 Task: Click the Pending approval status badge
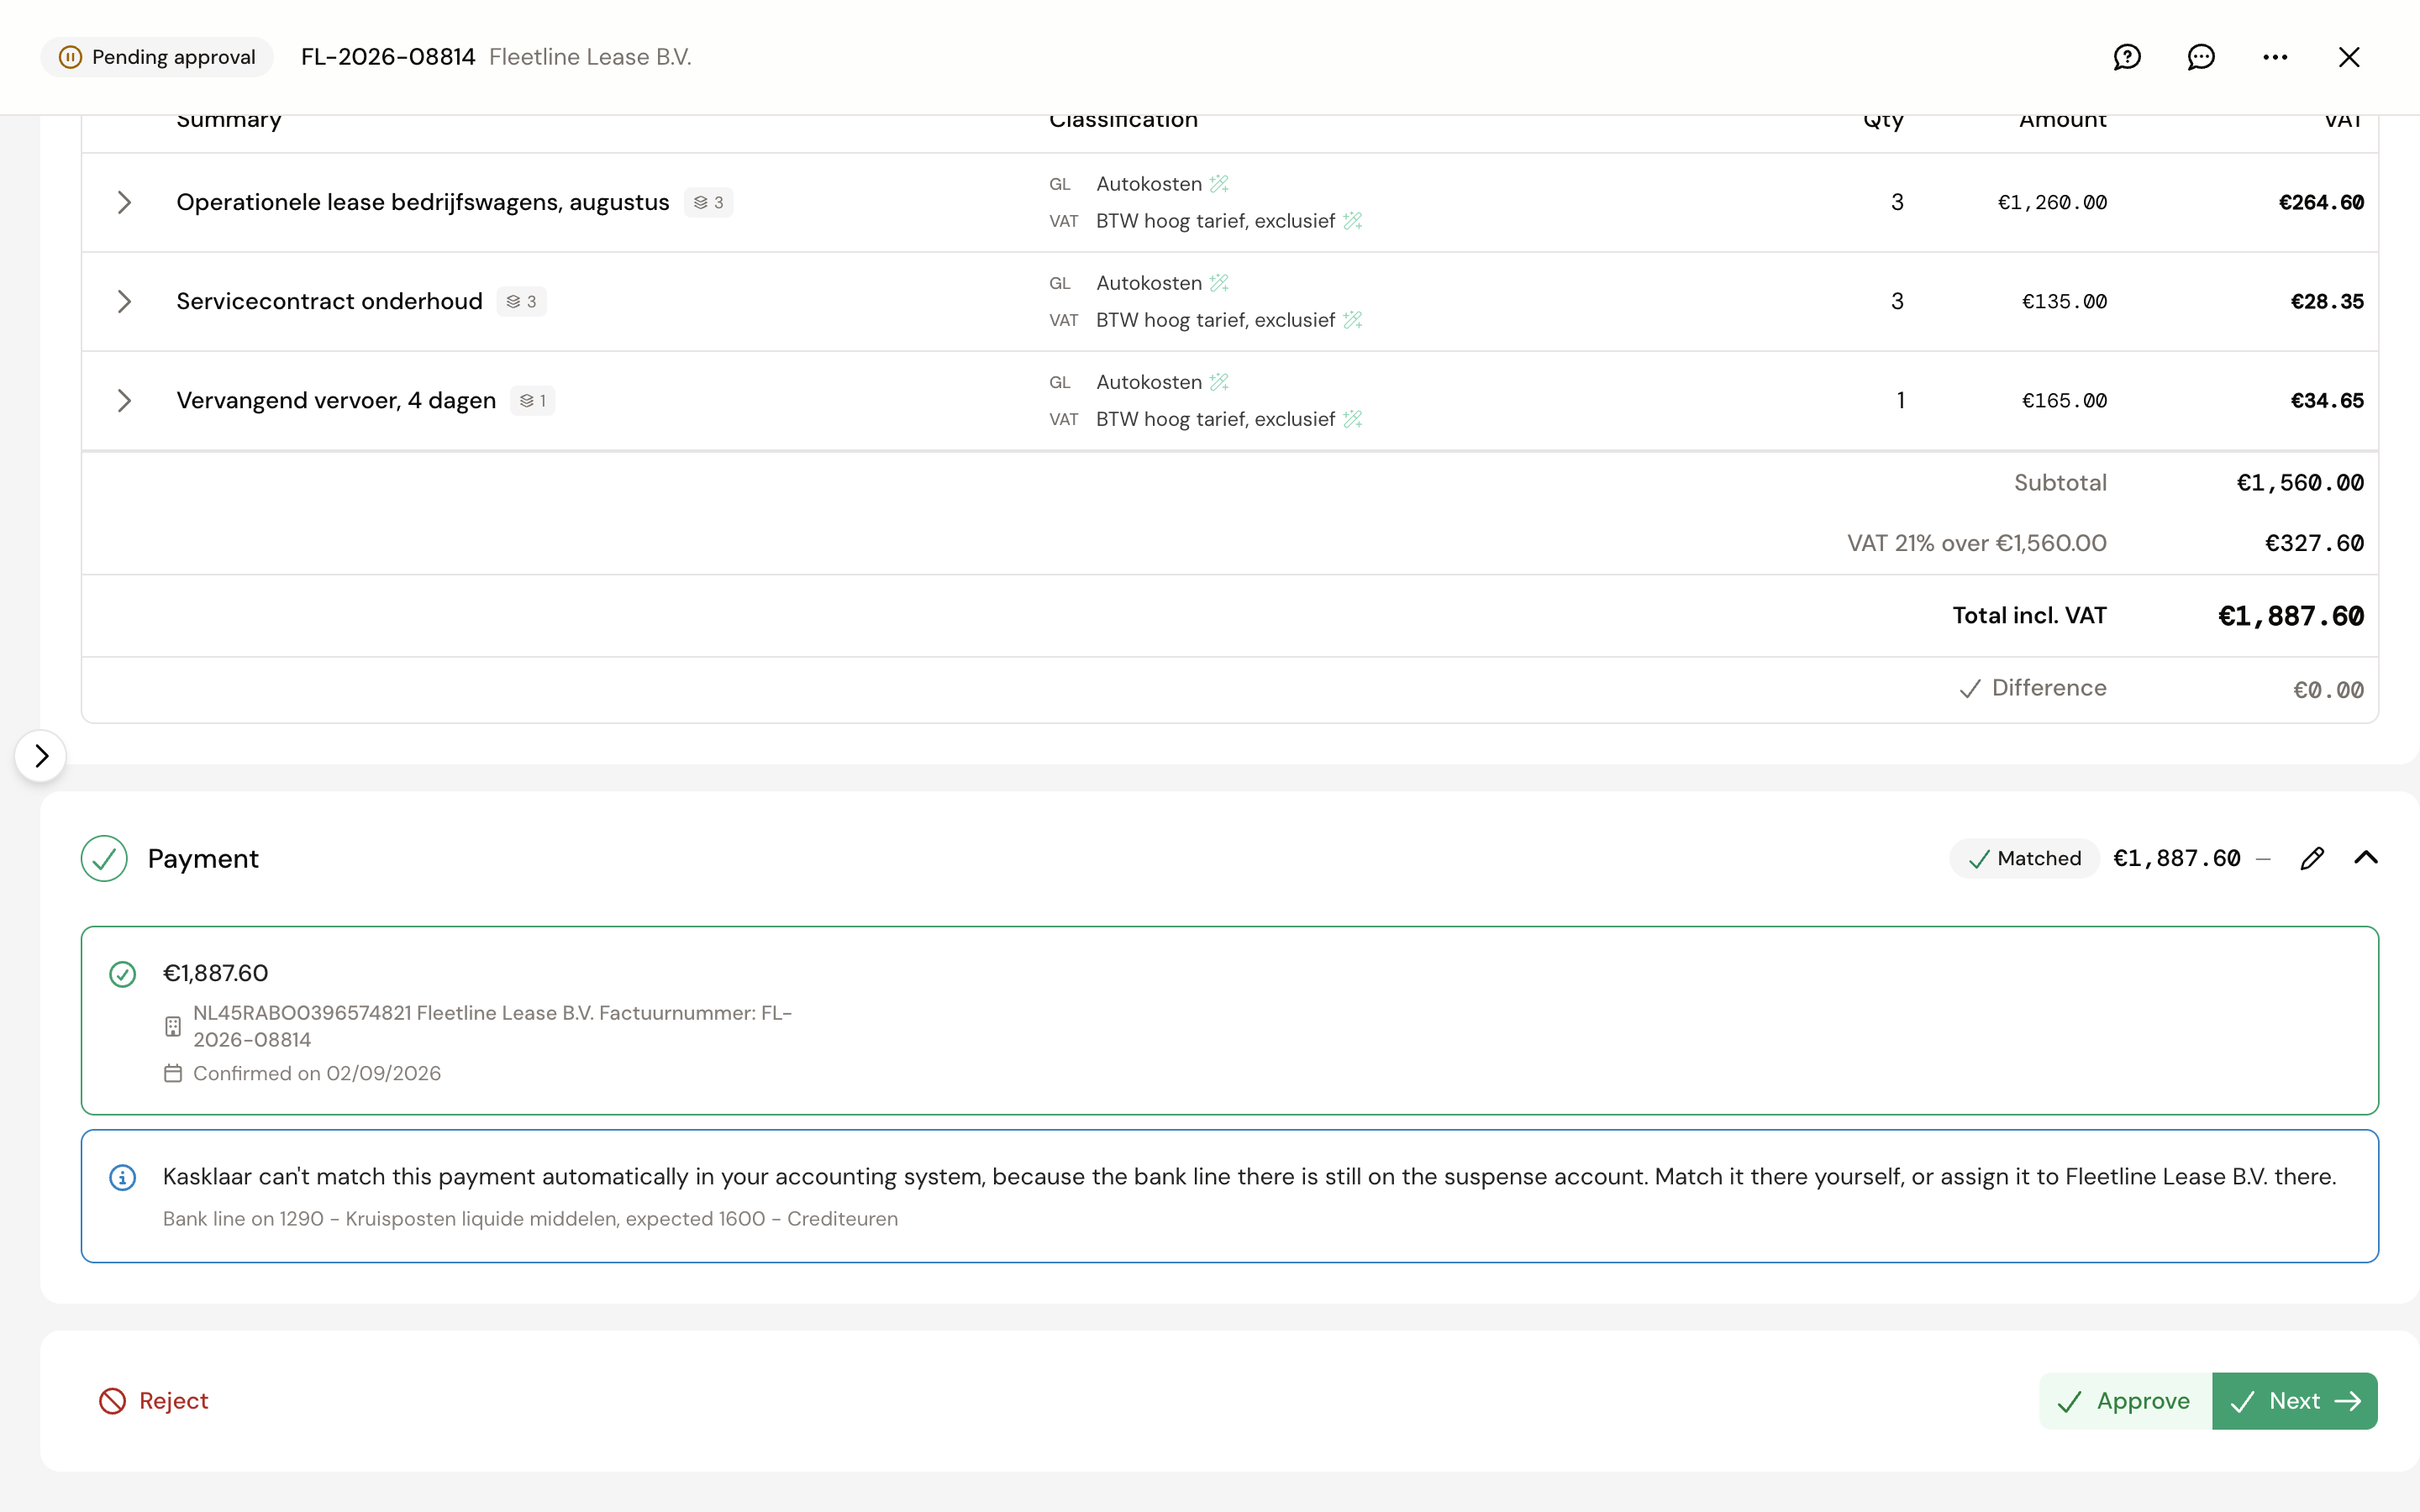coord(157,57)
